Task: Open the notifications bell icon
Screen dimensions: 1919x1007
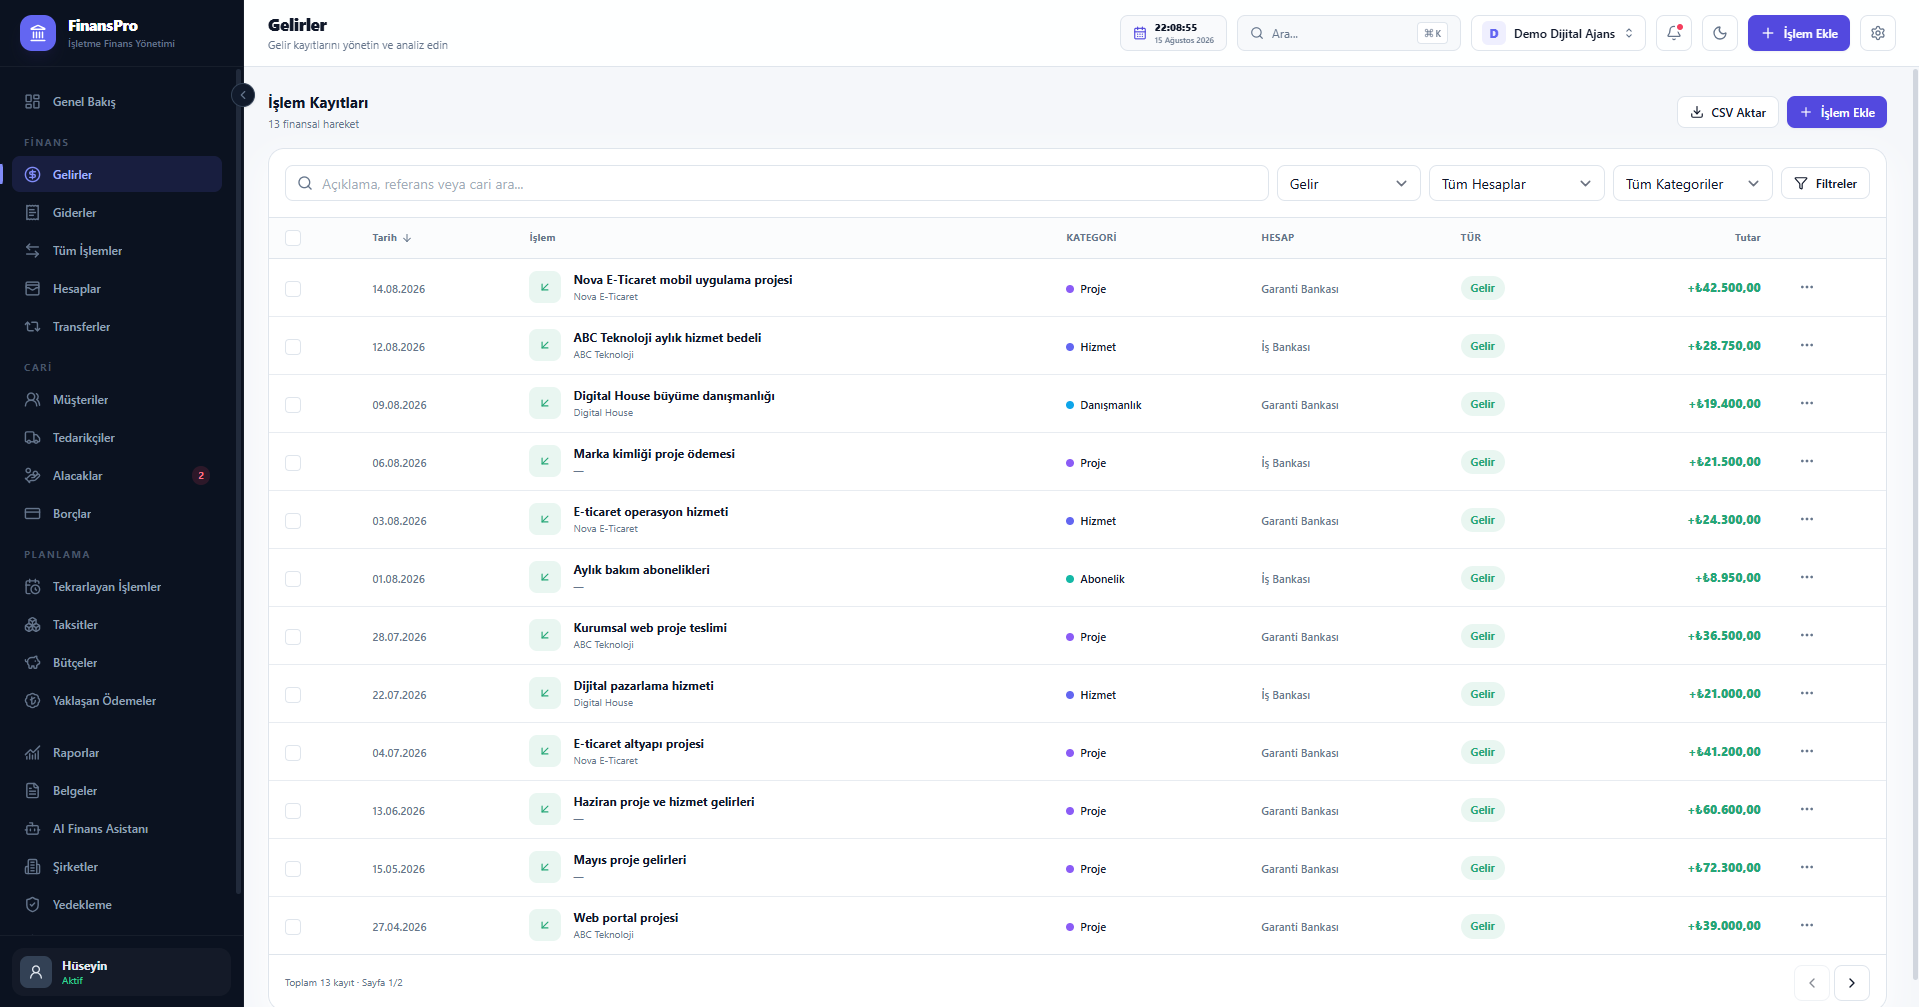Action: point(1674,33)
